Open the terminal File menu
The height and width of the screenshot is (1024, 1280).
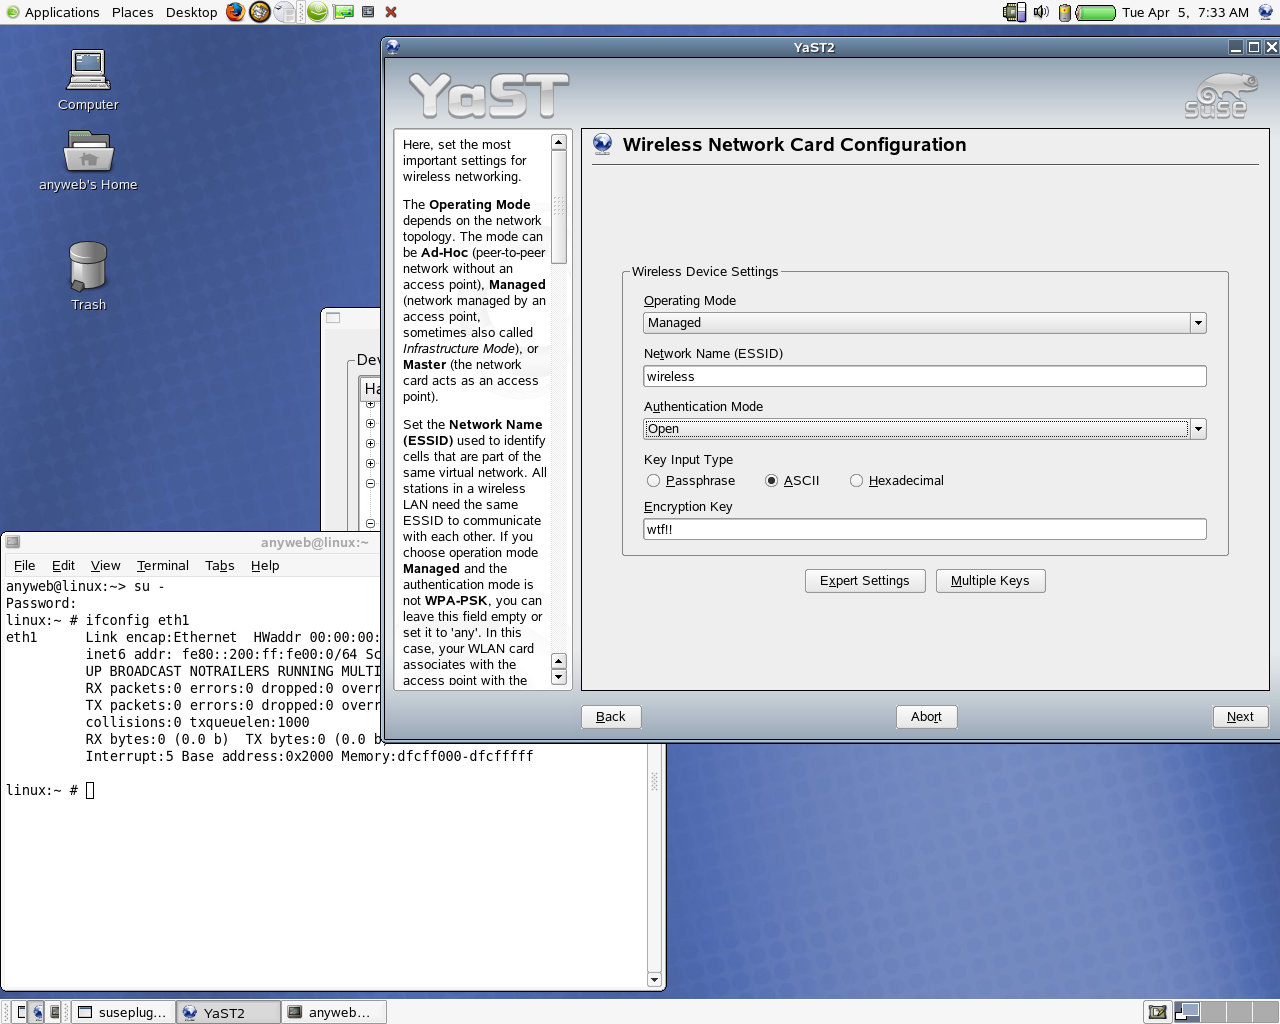click(25, 566)
